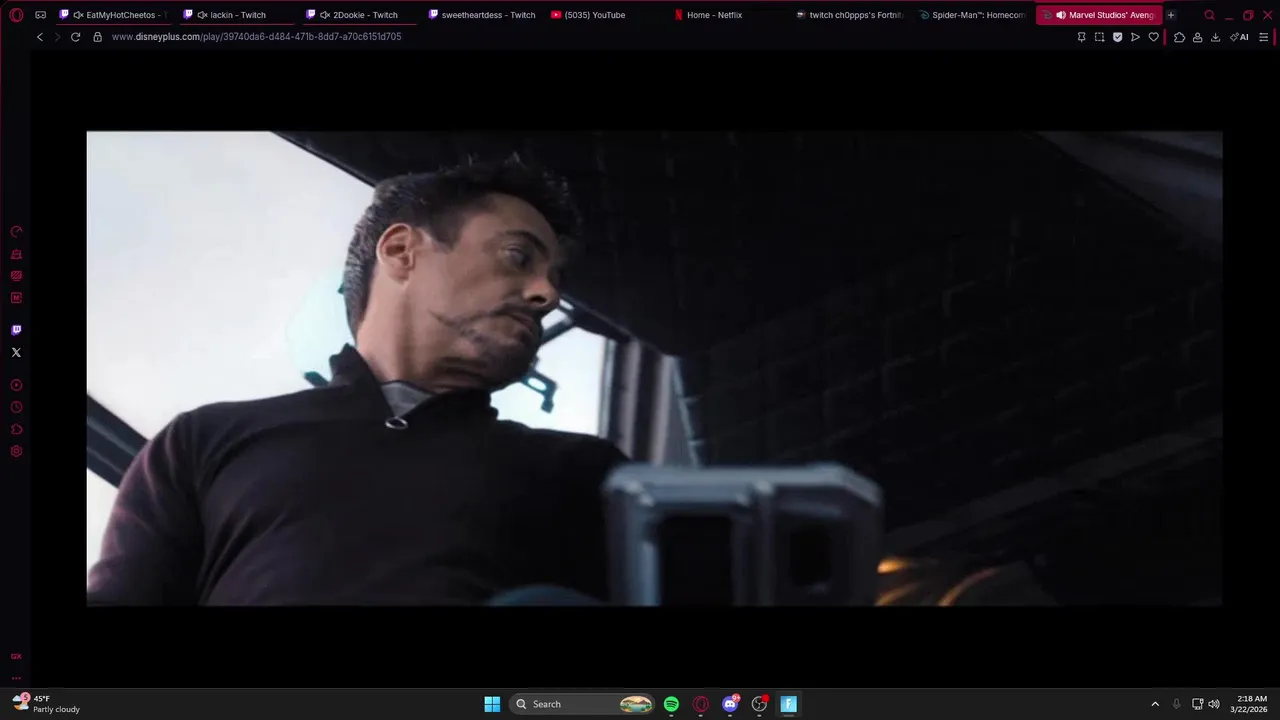Open the volume speaker tray icon
Image resolution: width=1280 pixels, height=720 pixels.
click(1214, 704)
